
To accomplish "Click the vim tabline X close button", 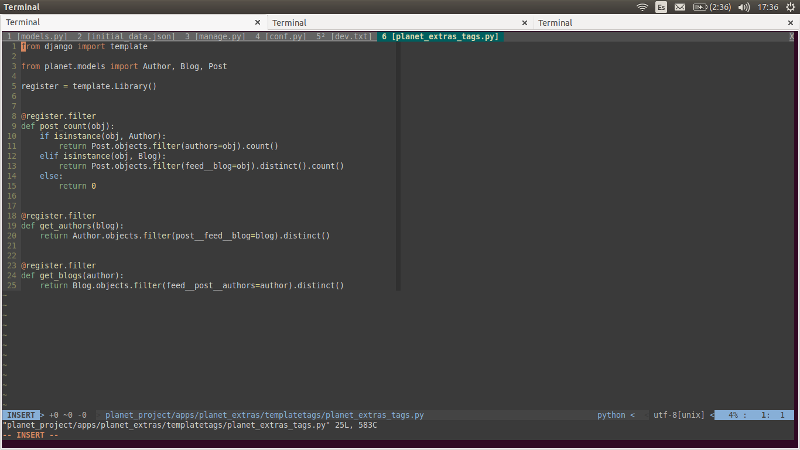I will 791,36.
